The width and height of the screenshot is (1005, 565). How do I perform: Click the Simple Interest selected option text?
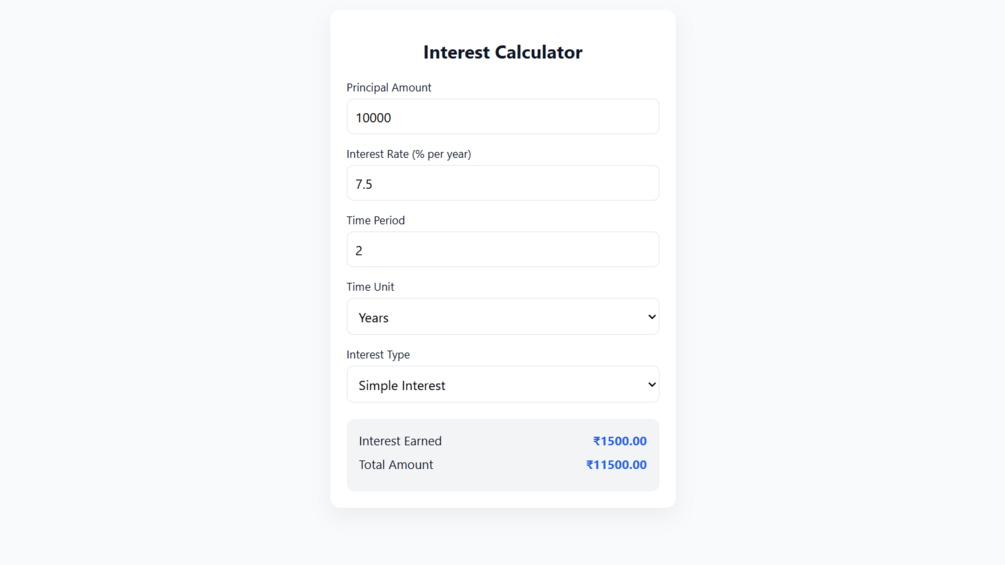(402, 386)
